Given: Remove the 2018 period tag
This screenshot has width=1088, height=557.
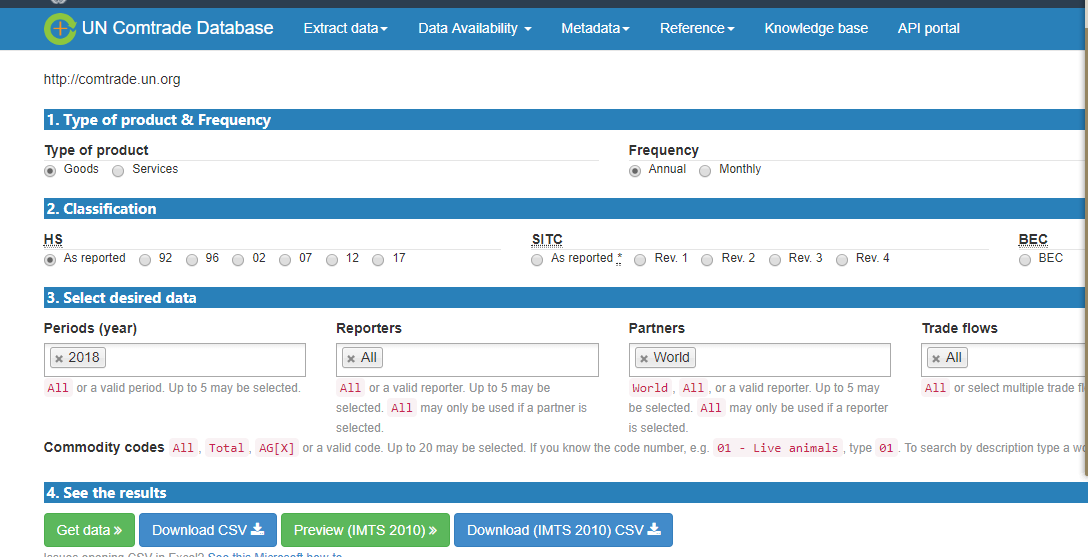Looking at the screenshot, I should 59,359.
